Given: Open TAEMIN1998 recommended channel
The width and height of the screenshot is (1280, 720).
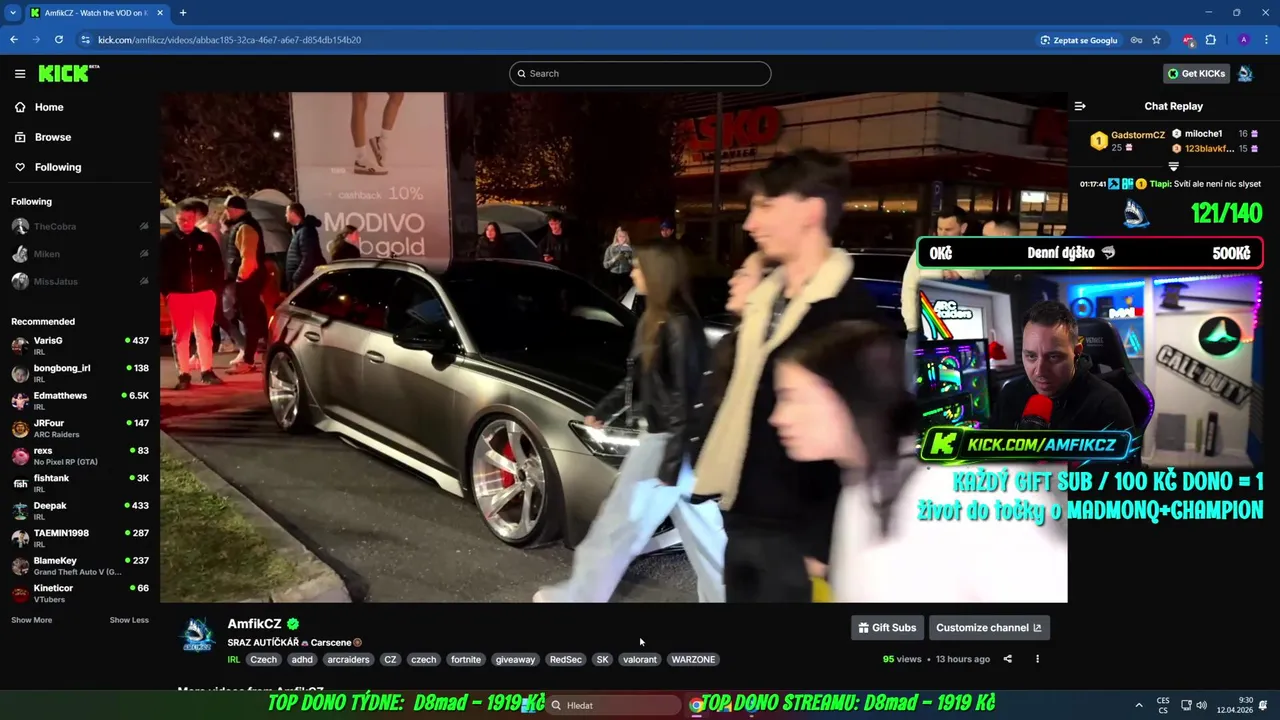Looking at the screenshot, I should (x=79, y=538).
